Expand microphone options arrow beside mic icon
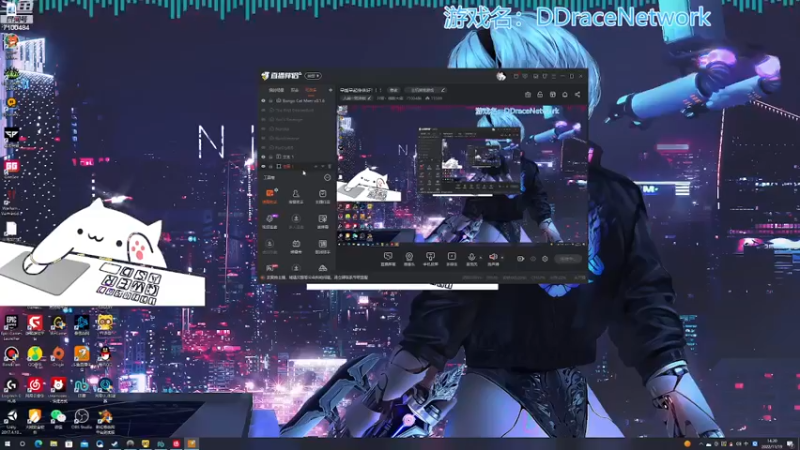 click(481, 258)
